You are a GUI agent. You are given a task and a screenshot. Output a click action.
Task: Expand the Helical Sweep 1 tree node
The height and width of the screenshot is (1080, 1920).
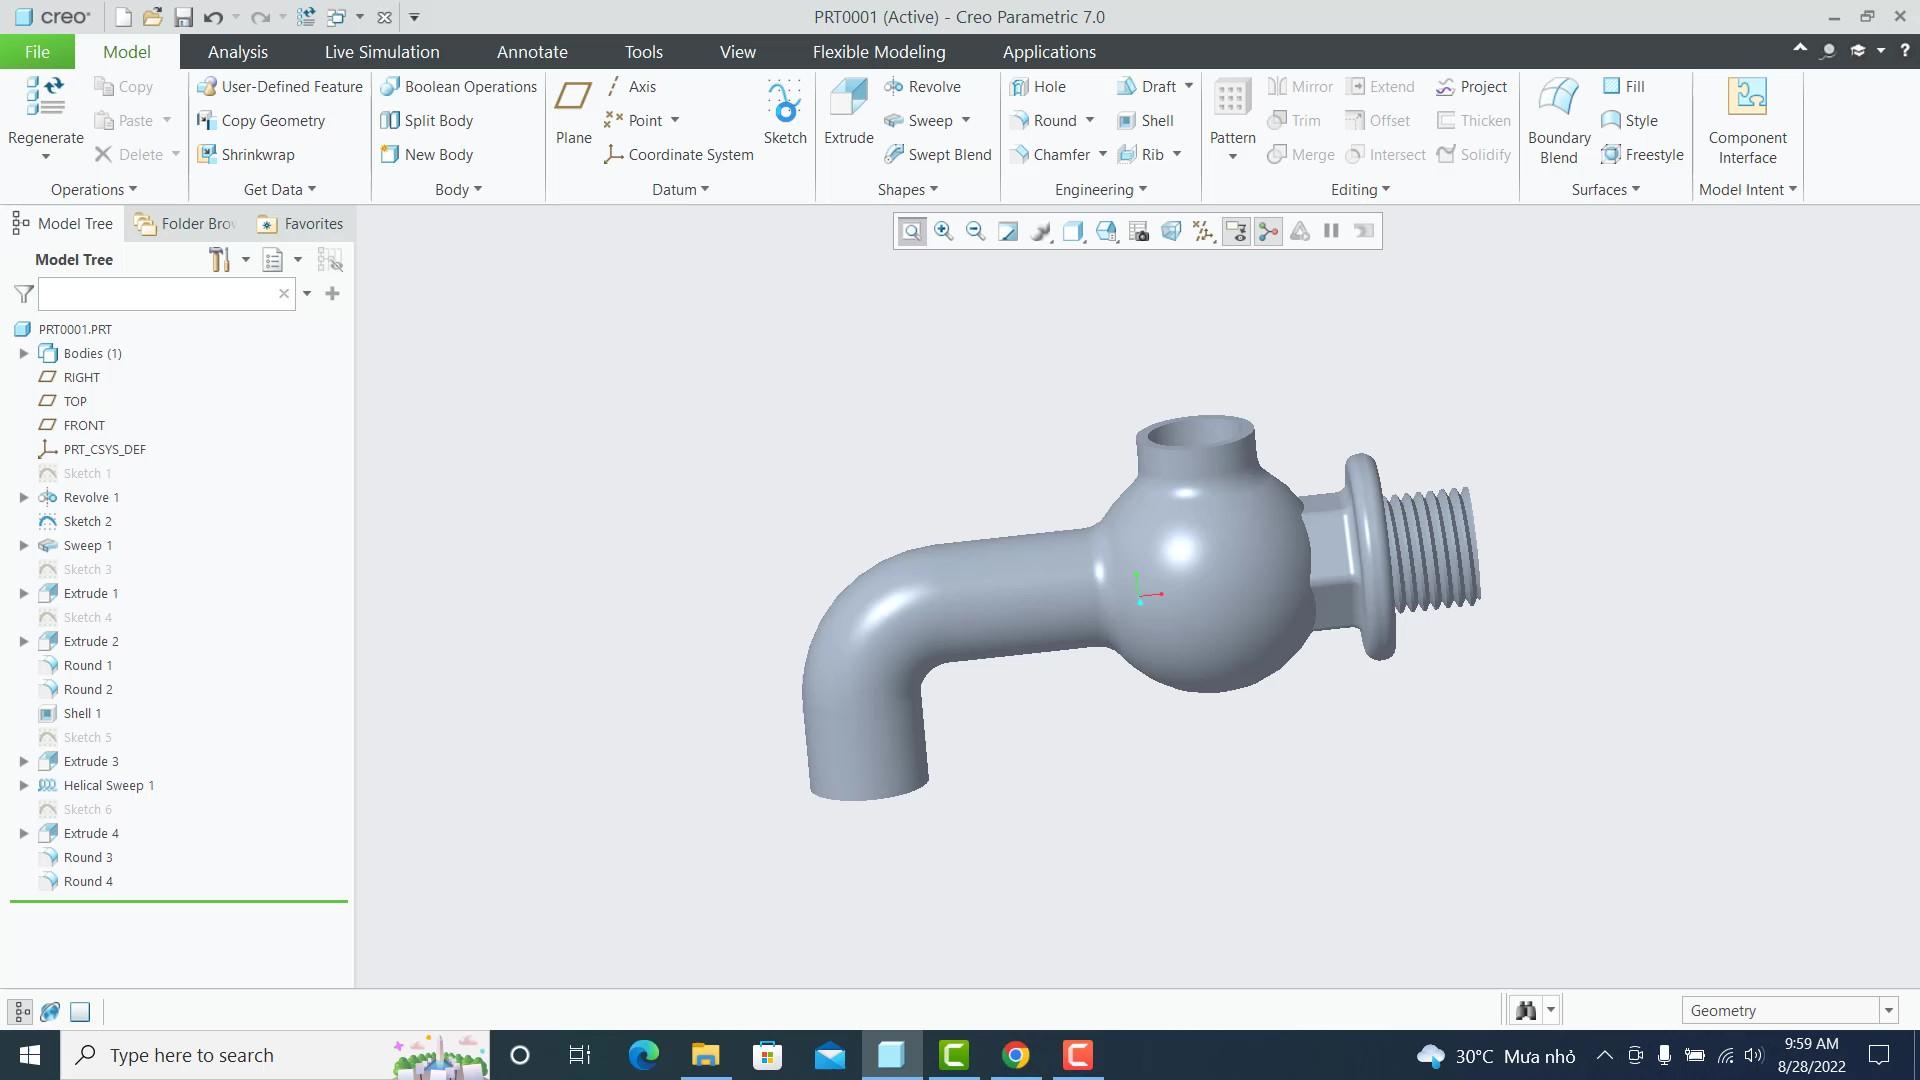click(24, 786)
